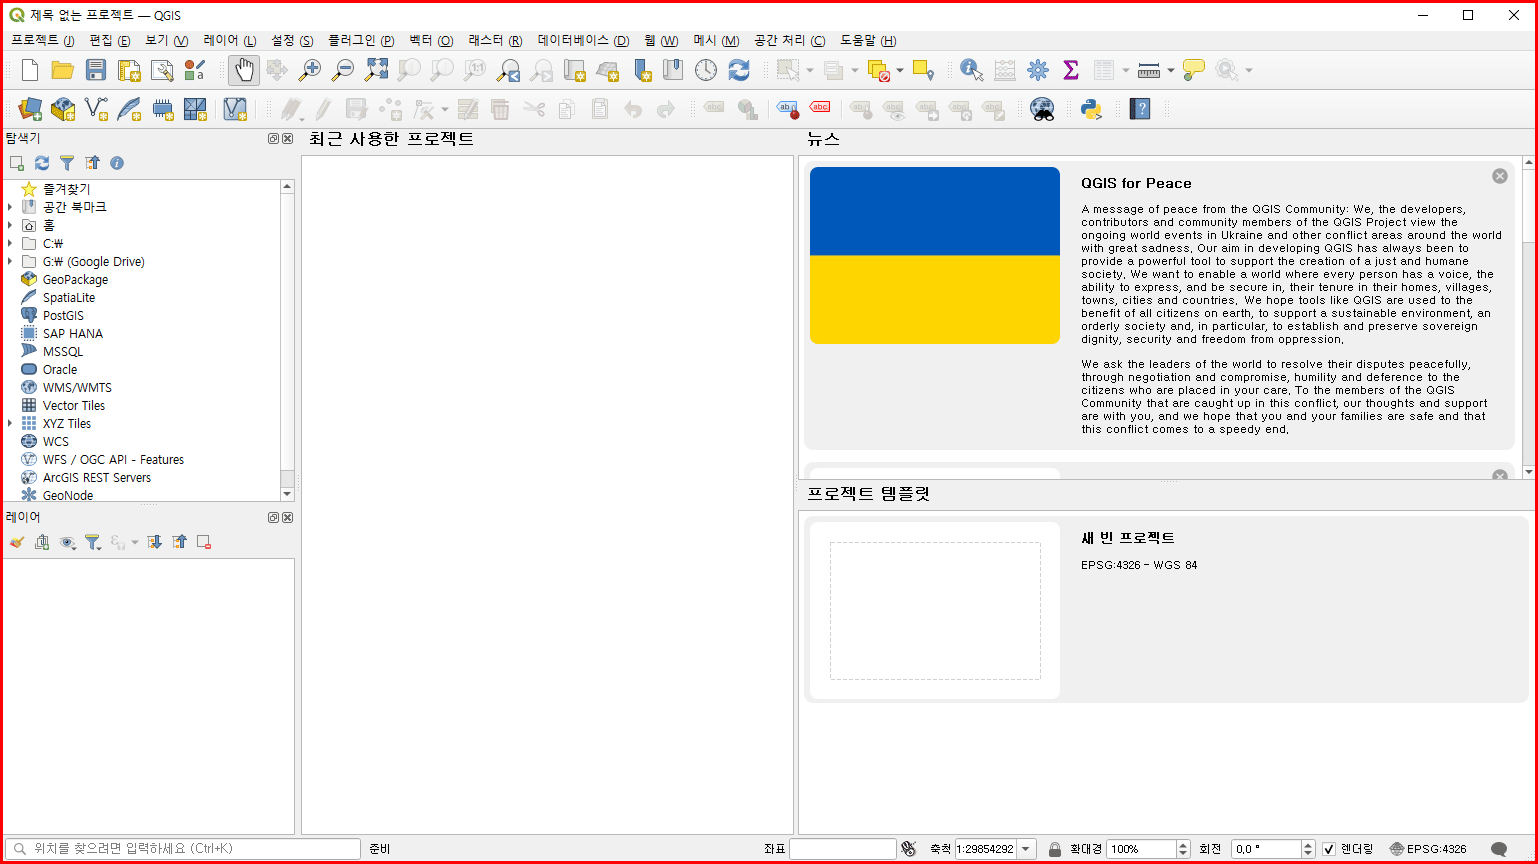Select the Zoom Out magnifier tool

(343, 70)
